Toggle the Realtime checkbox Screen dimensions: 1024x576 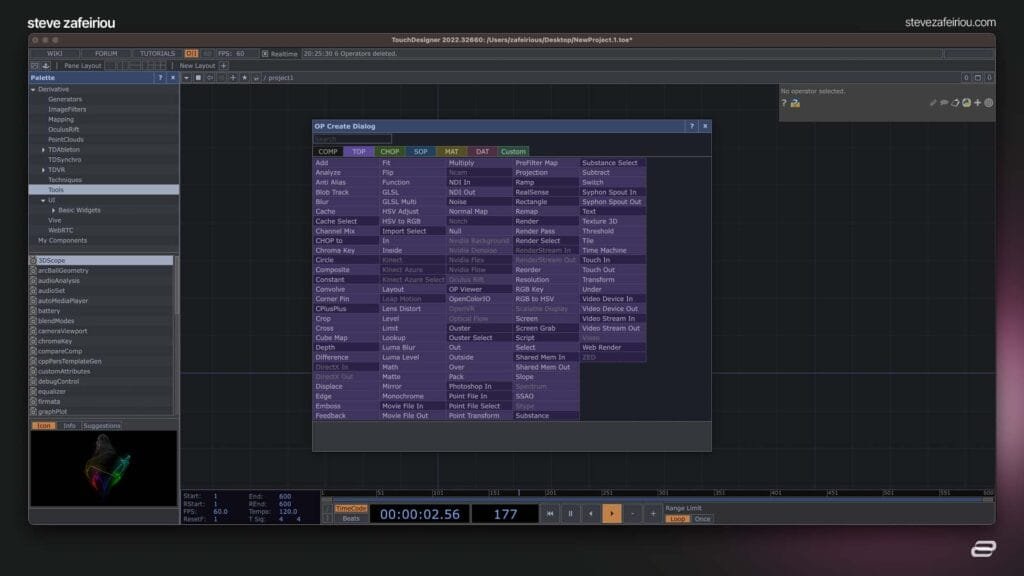click(265, 54)
